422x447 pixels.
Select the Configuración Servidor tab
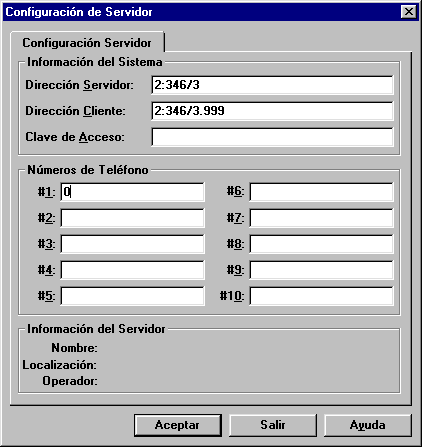point(87,42)
